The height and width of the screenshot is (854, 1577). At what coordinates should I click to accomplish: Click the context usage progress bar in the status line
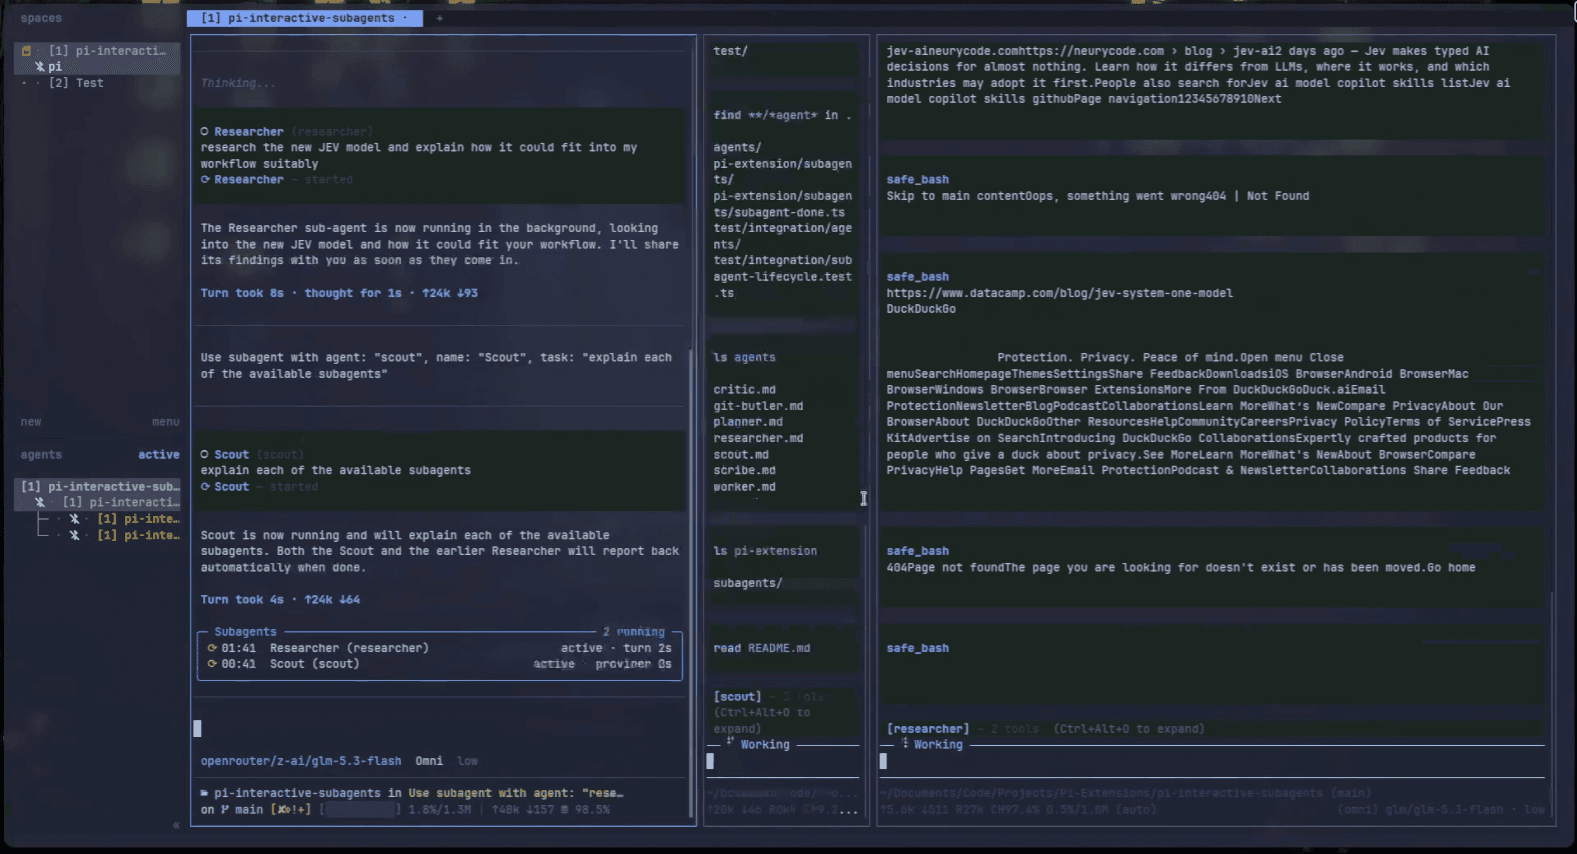[x=360, y=810]
